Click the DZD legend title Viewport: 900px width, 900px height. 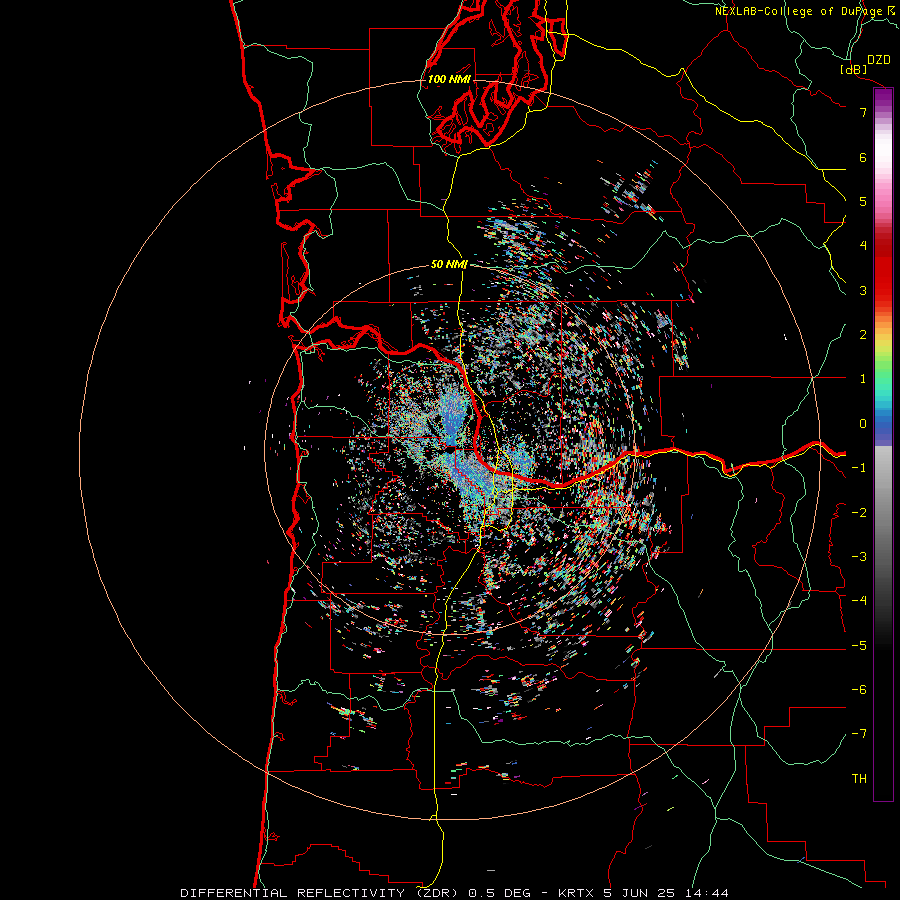(x=879, y=60)
